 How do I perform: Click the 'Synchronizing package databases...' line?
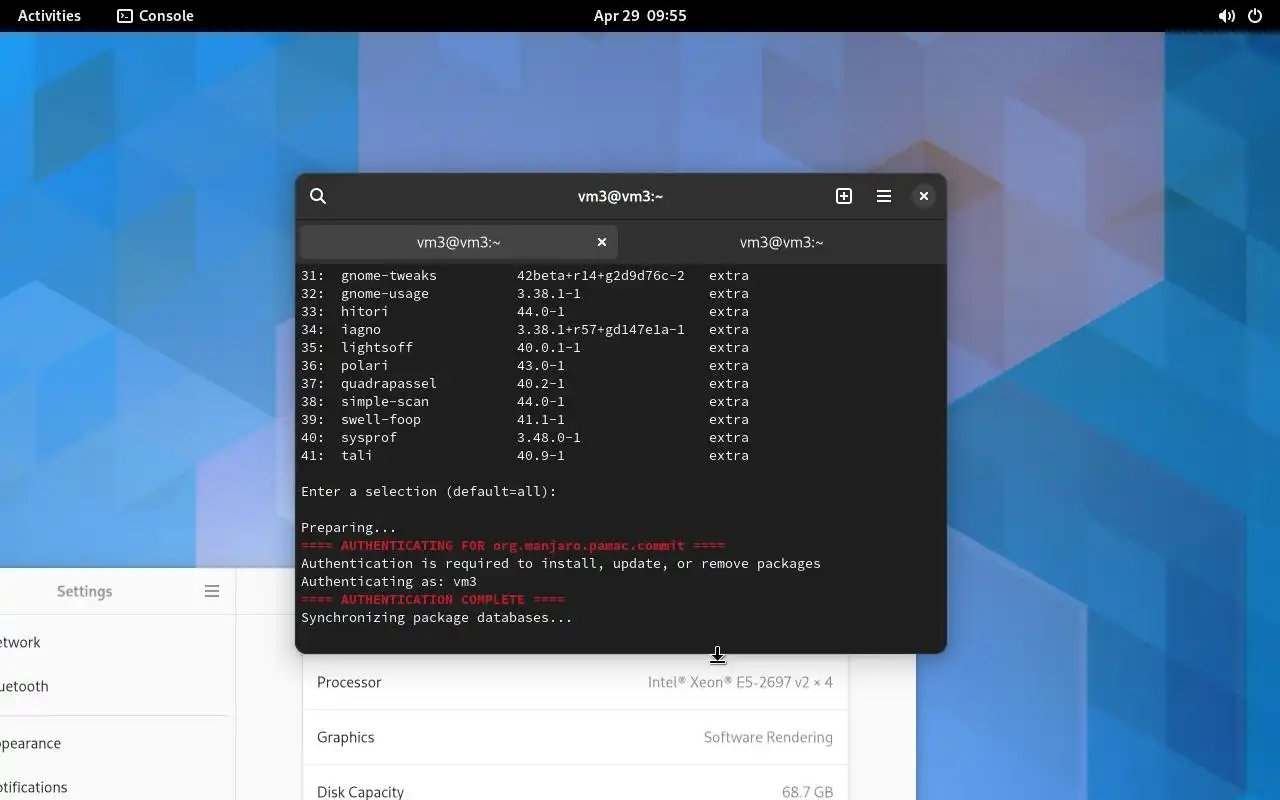point(437,617)
